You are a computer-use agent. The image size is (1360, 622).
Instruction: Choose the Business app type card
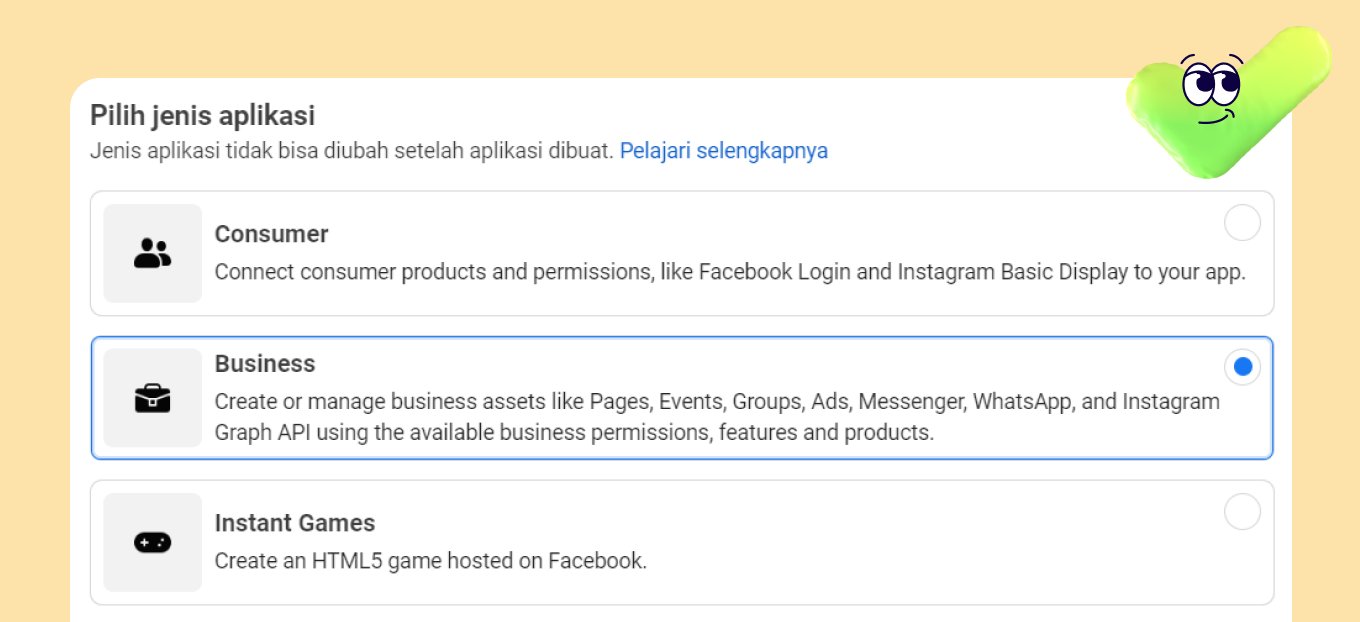(682, 398)
